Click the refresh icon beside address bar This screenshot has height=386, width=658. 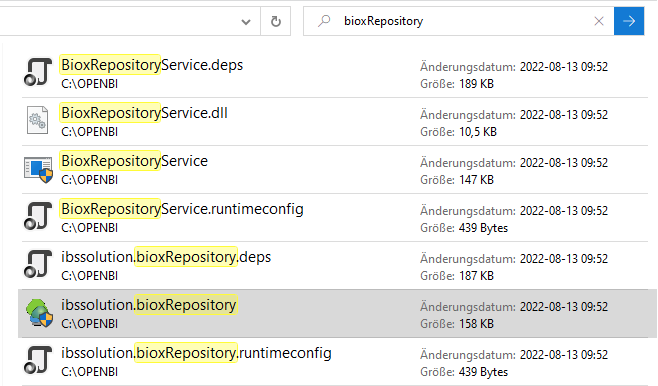point(276,21)
